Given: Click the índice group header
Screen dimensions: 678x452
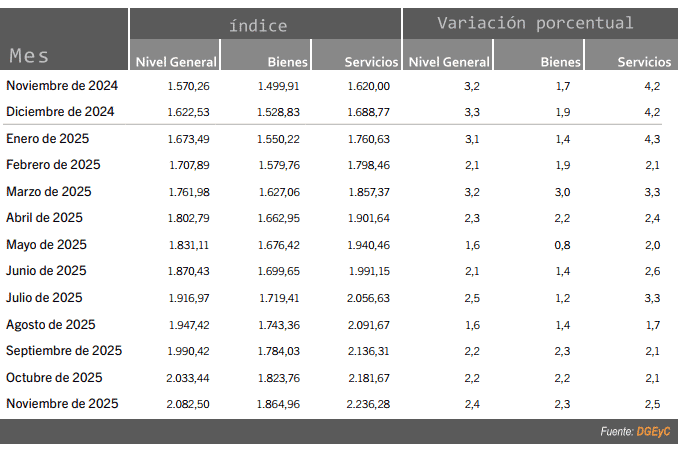Looking at the screenshot, I should tap(258, 25).
